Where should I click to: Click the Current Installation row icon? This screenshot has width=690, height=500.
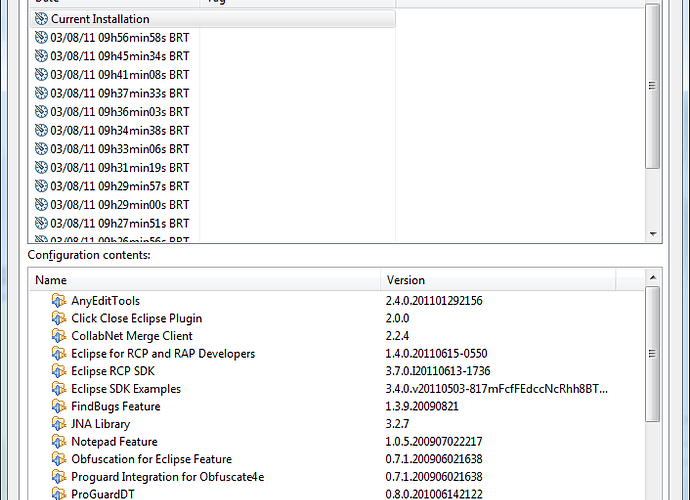pyautogui.click(x=41, y=19)
